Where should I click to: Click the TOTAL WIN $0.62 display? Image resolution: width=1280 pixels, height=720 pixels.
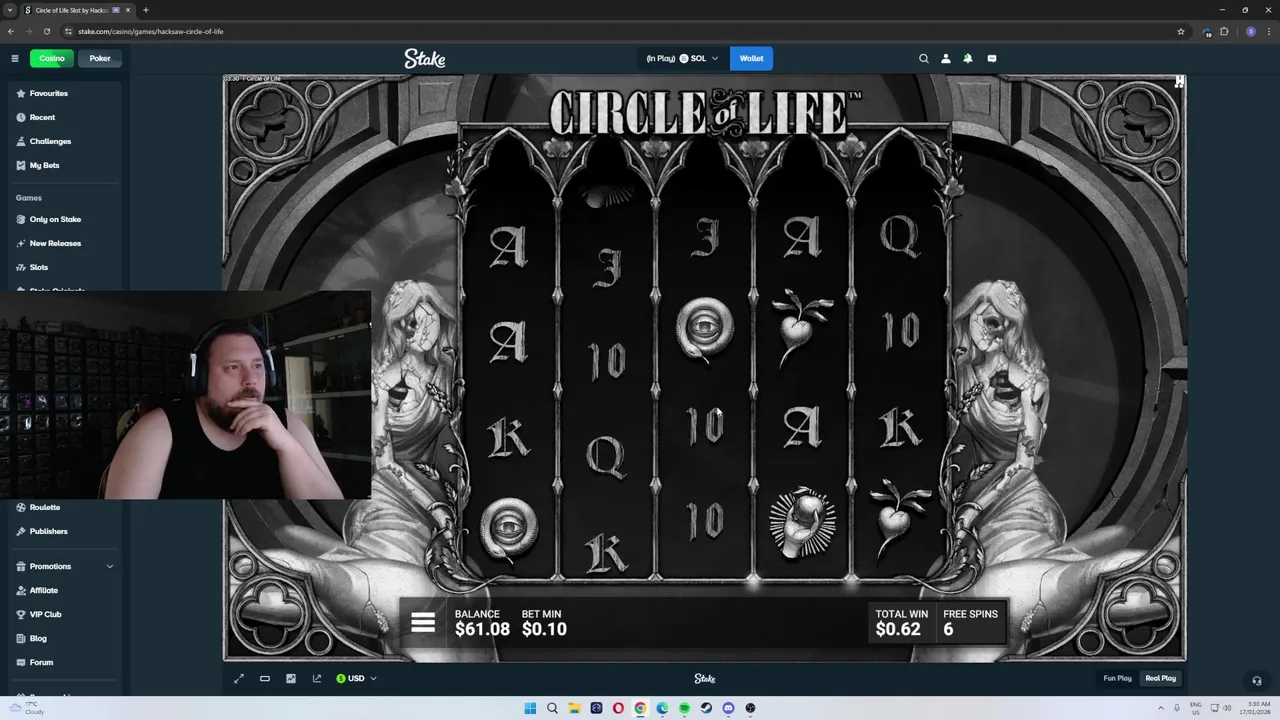tap(901, 623)
